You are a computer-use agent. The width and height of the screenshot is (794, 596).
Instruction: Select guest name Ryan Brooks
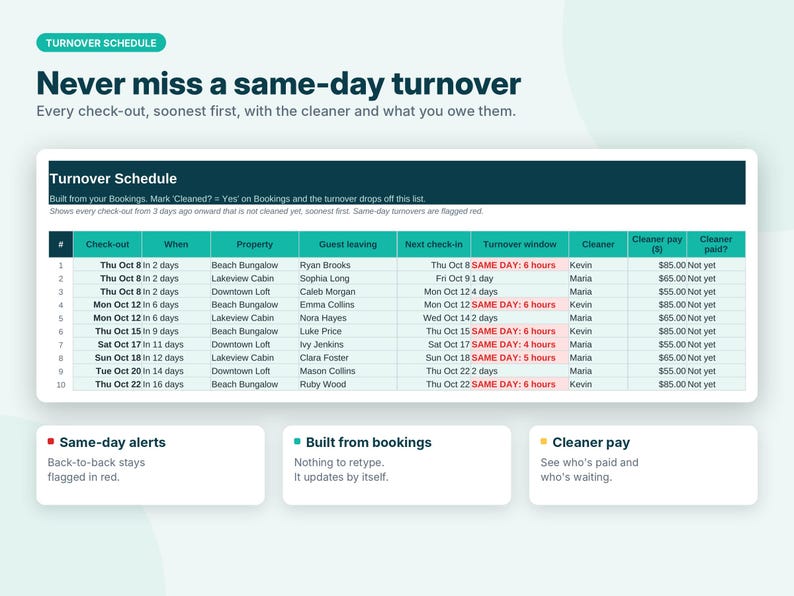pos(325,265)
